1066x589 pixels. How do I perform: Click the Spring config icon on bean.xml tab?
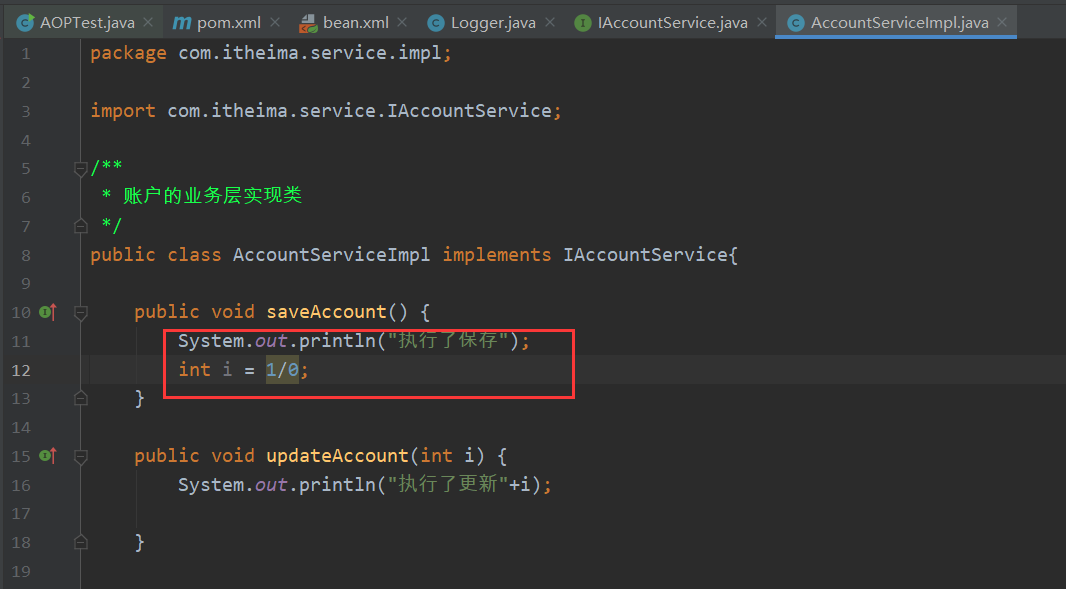pos(309,24)
